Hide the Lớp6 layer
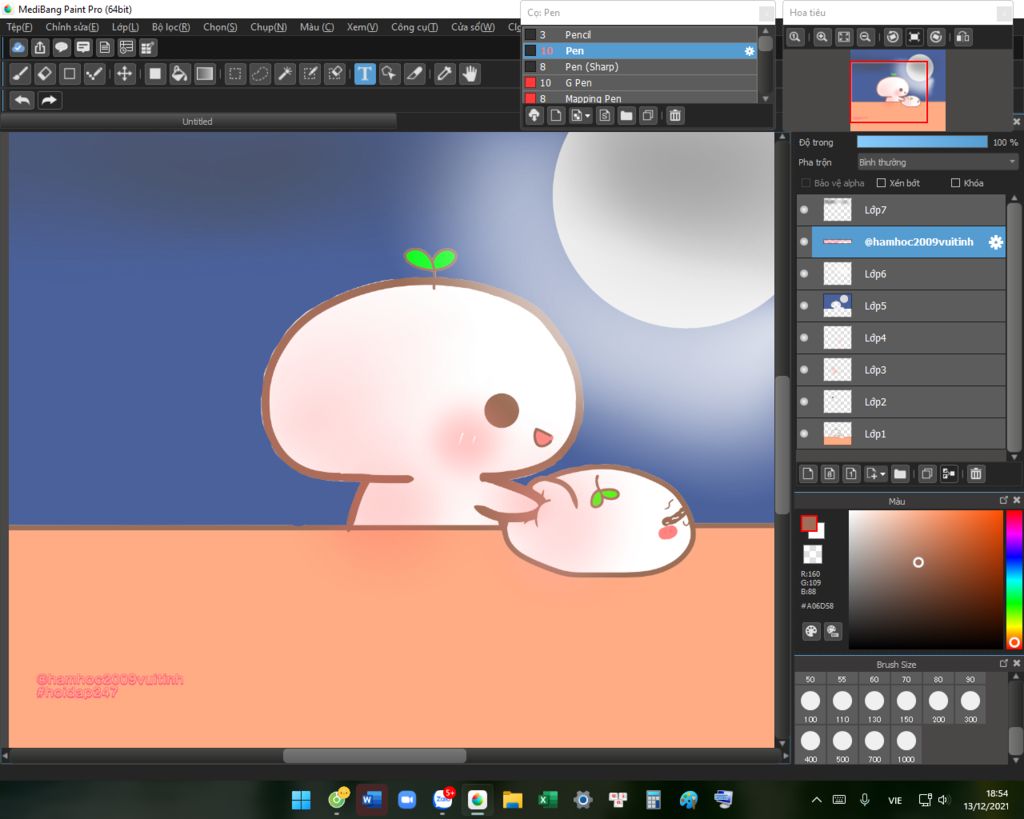This screenshot has height=819, width=1024. (804, 274)
